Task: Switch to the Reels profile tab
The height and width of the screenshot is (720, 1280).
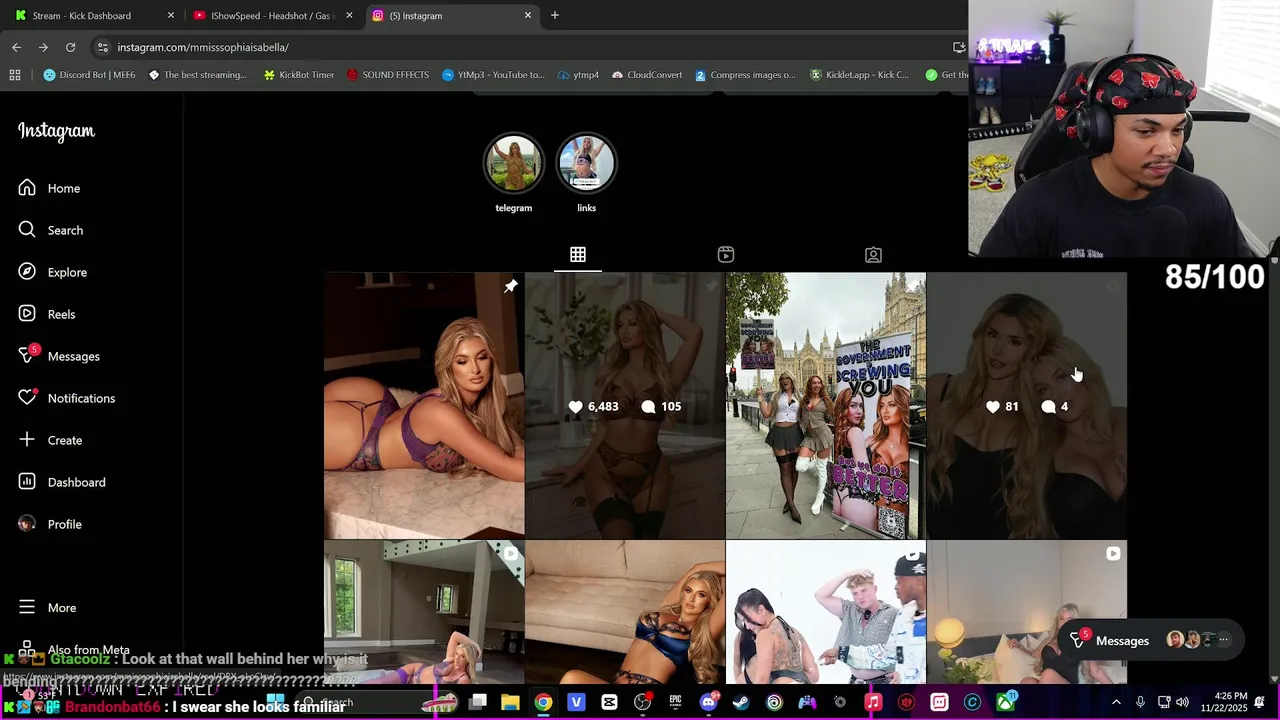Action: 726,255
